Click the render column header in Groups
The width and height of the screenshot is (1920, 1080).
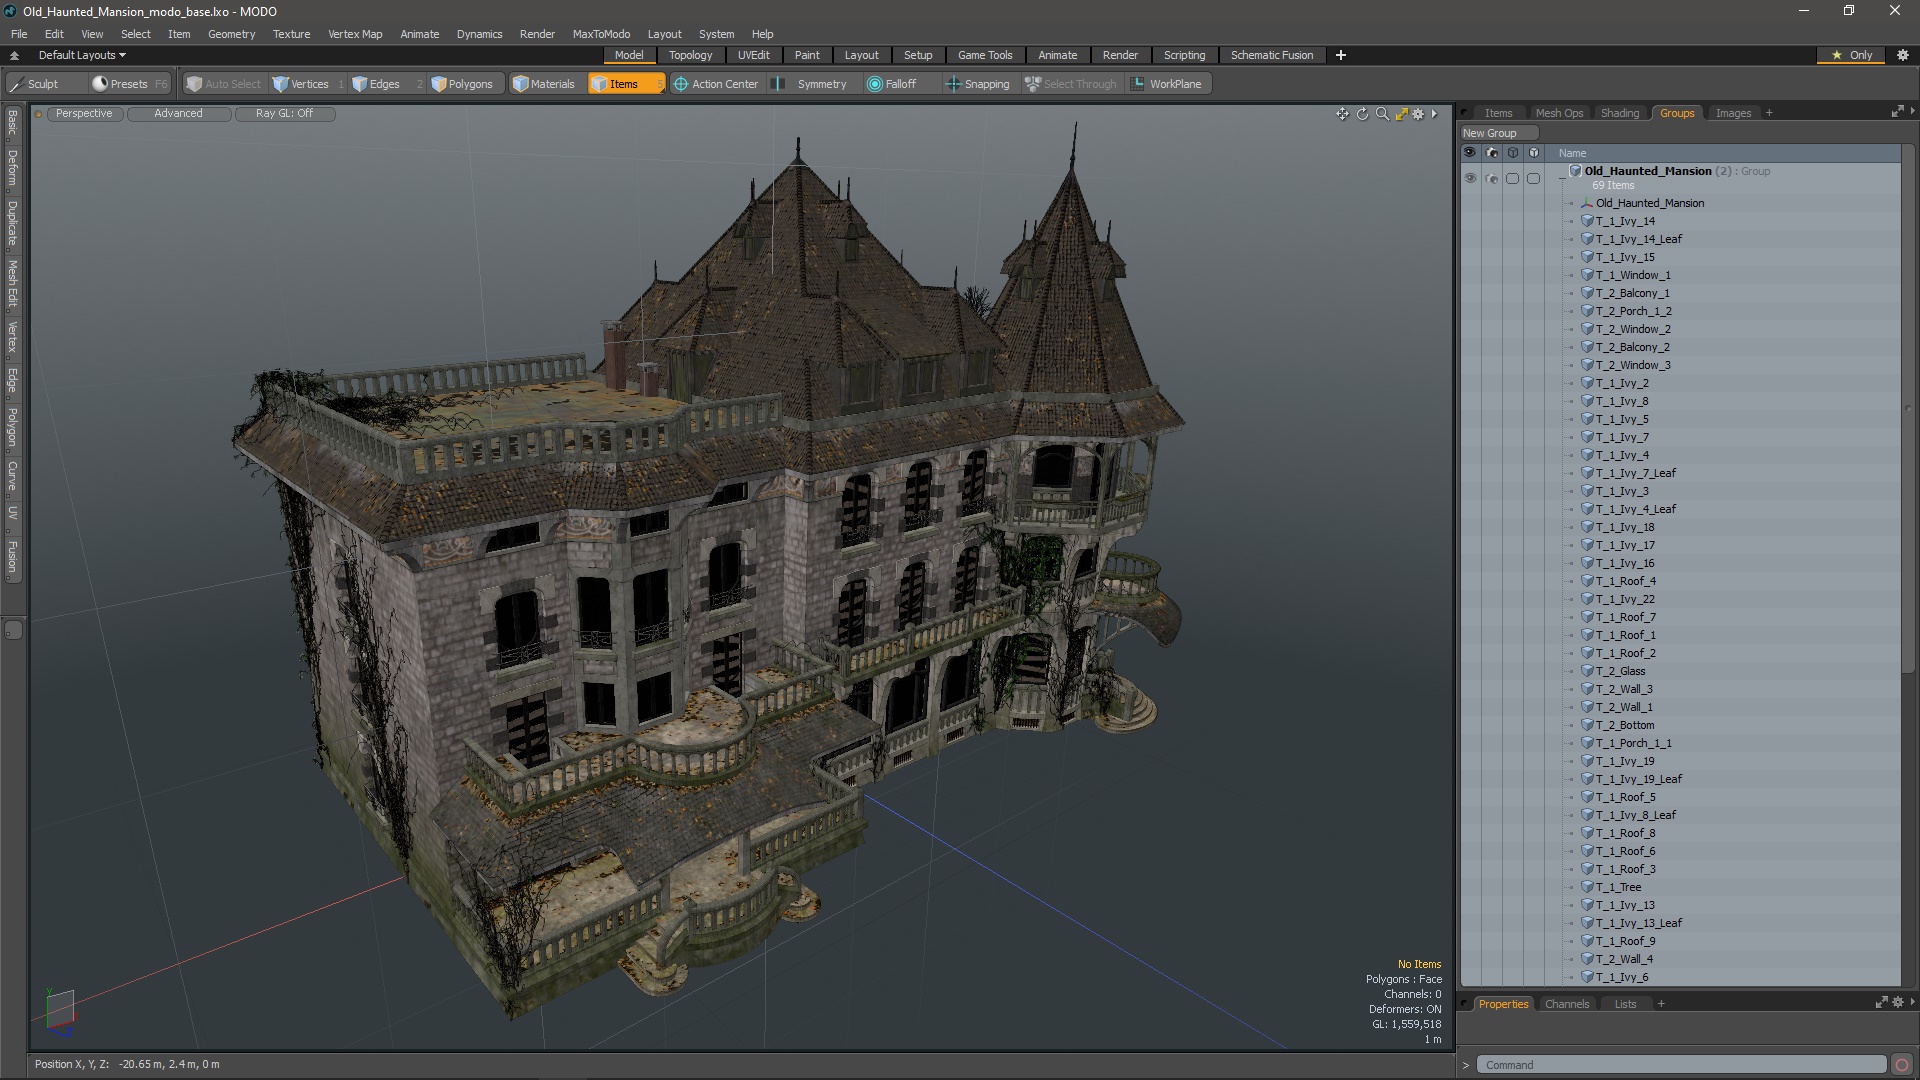pos(1492,153)
